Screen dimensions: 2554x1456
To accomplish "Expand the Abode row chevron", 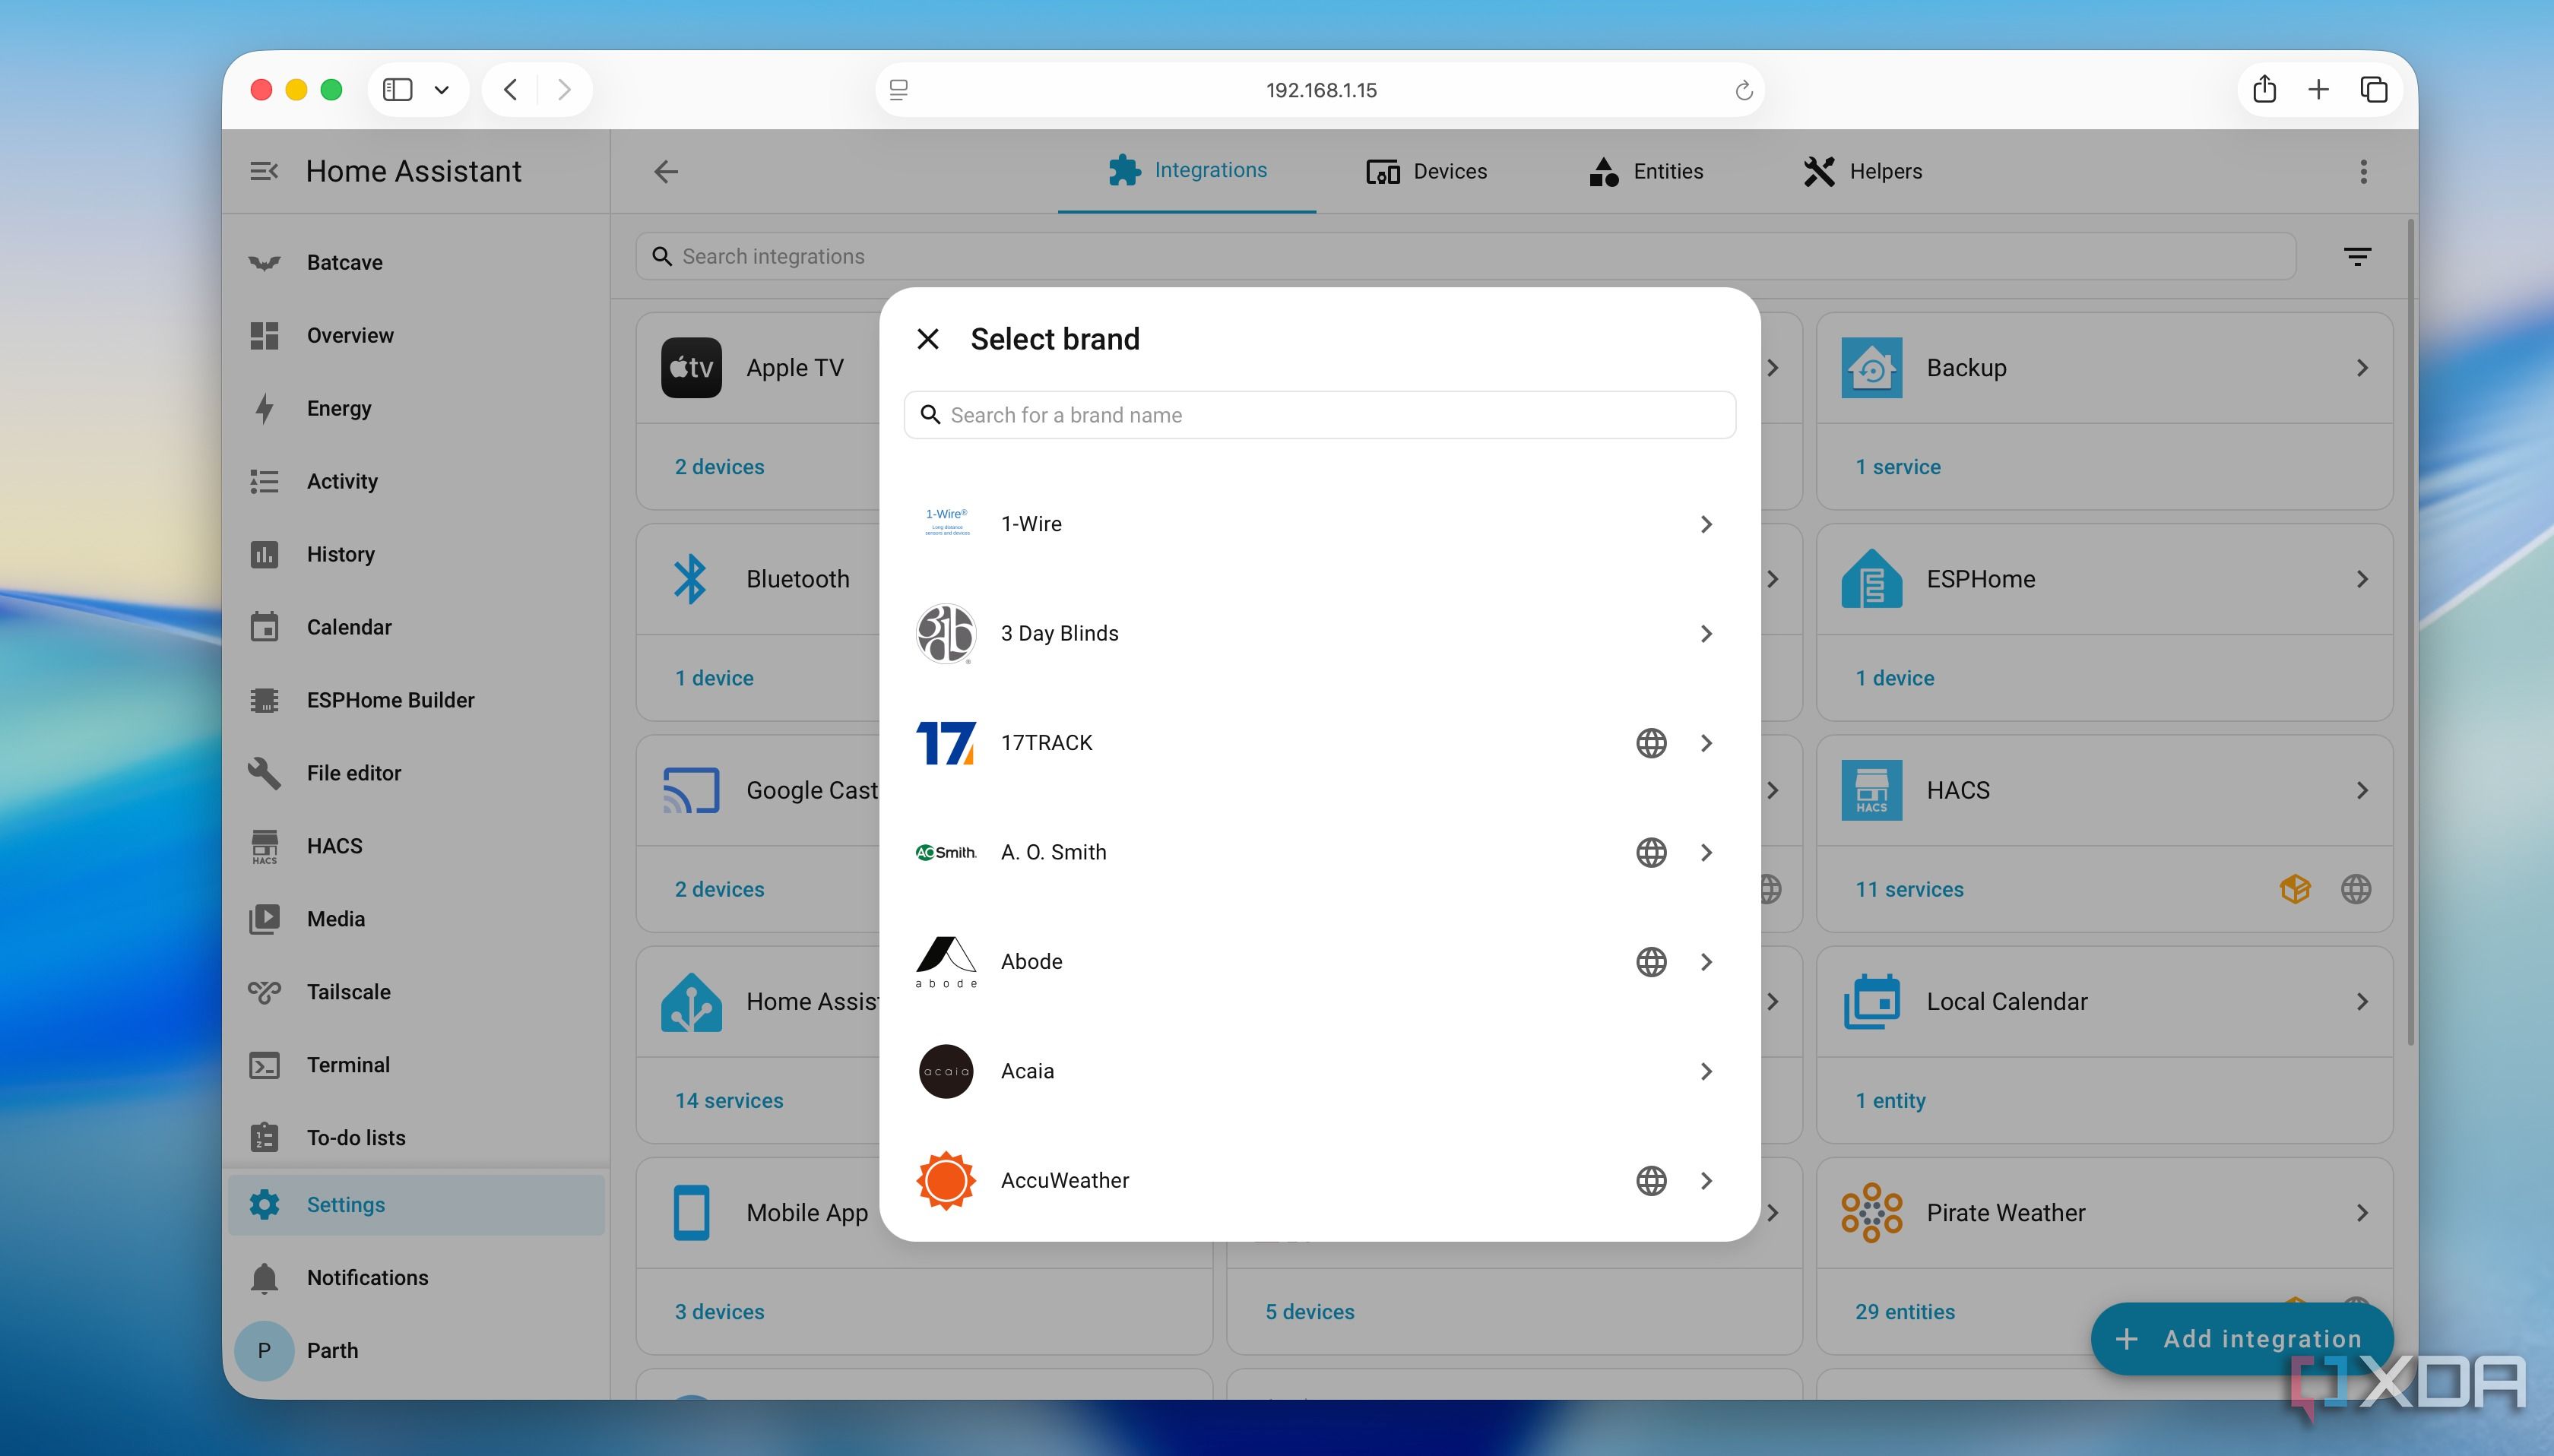I will pos(1706,962).
